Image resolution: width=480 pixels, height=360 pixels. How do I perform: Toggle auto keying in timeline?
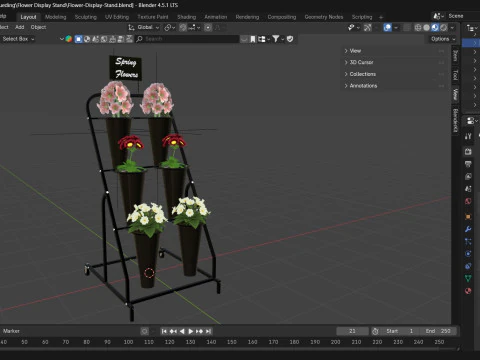[144, 331]
